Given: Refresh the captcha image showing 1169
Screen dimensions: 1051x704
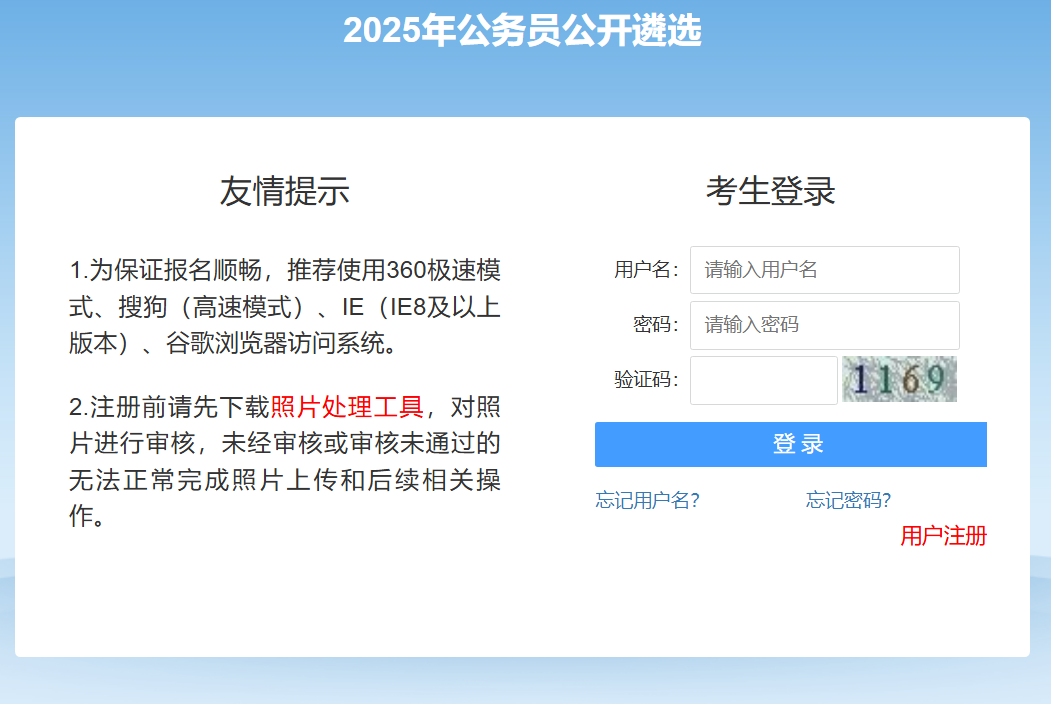Looking at the screenshot, I should pos(899,379).
